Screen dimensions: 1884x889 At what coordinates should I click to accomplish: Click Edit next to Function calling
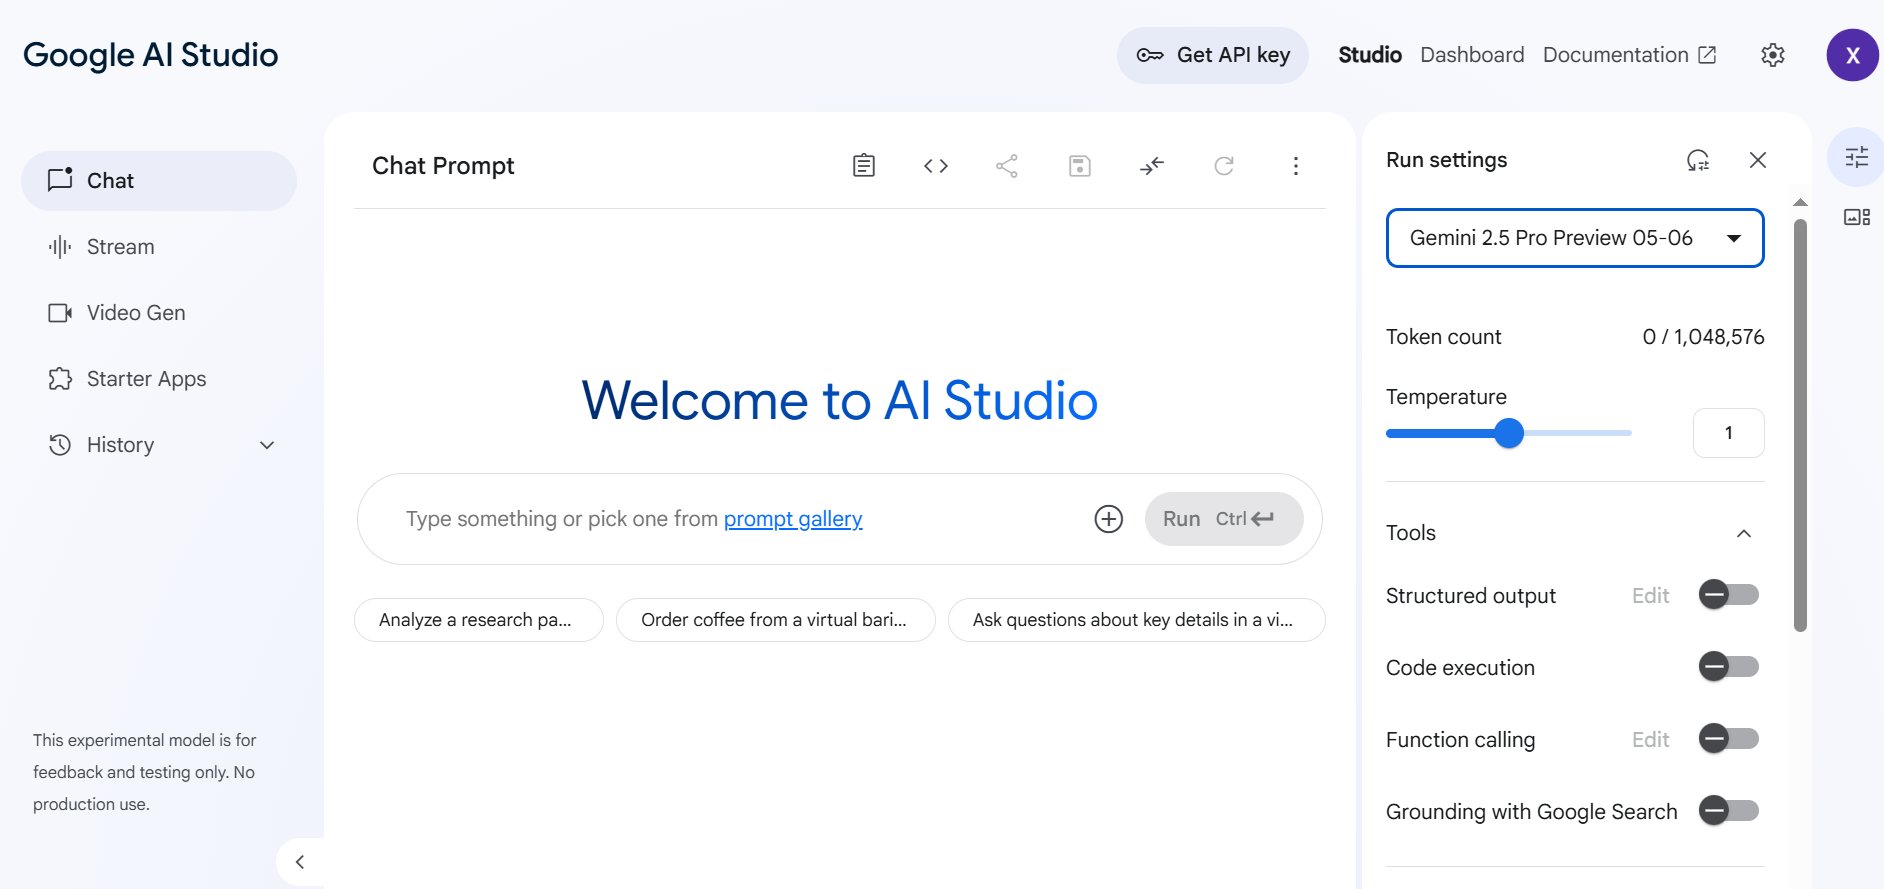click(x=1651, y=740)
